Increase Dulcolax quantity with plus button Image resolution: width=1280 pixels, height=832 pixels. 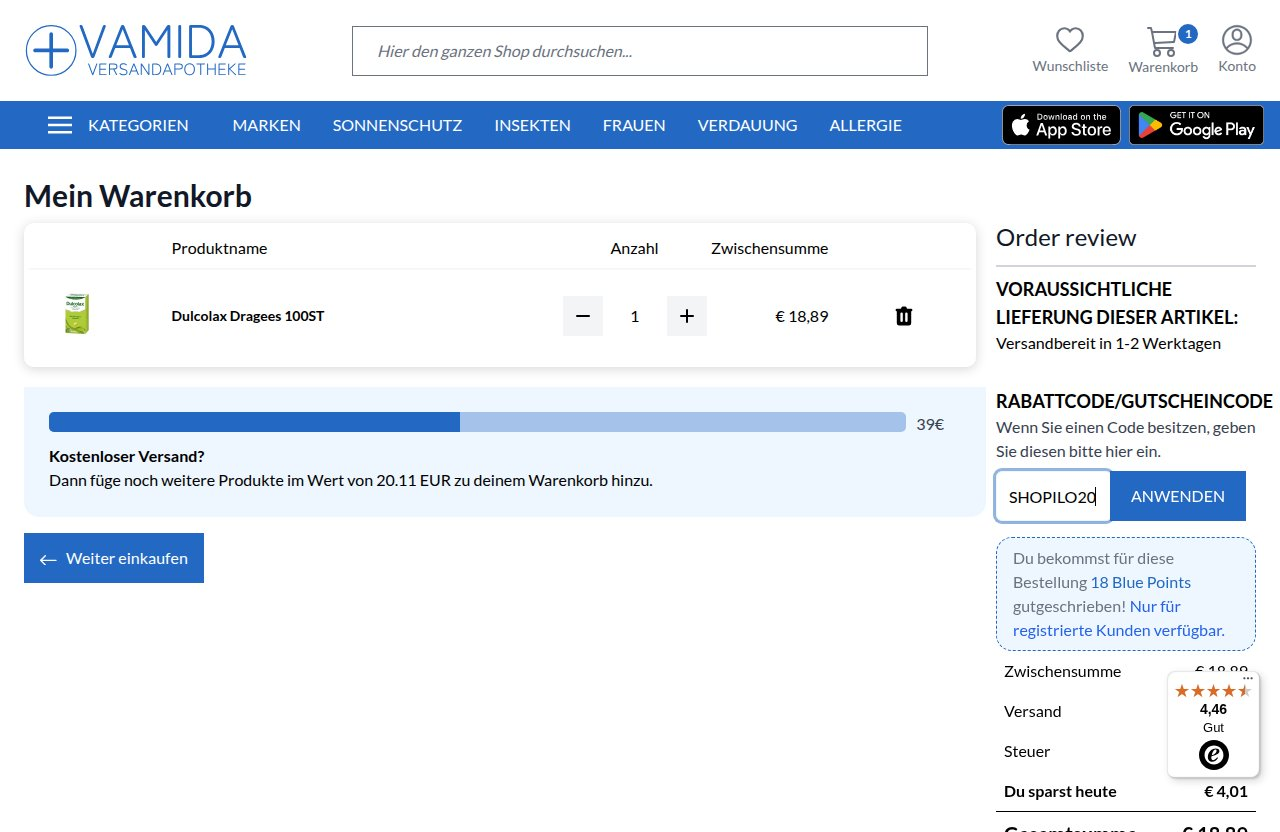pyautogui.click(x=687, y=316)
